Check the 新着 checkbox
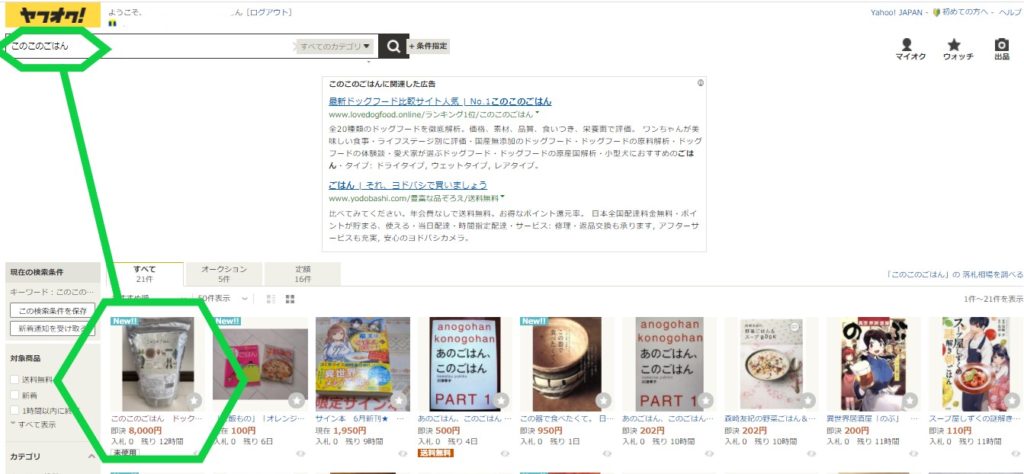The width and height of the screenshot is (1024, 474). (x=14, y=395)
